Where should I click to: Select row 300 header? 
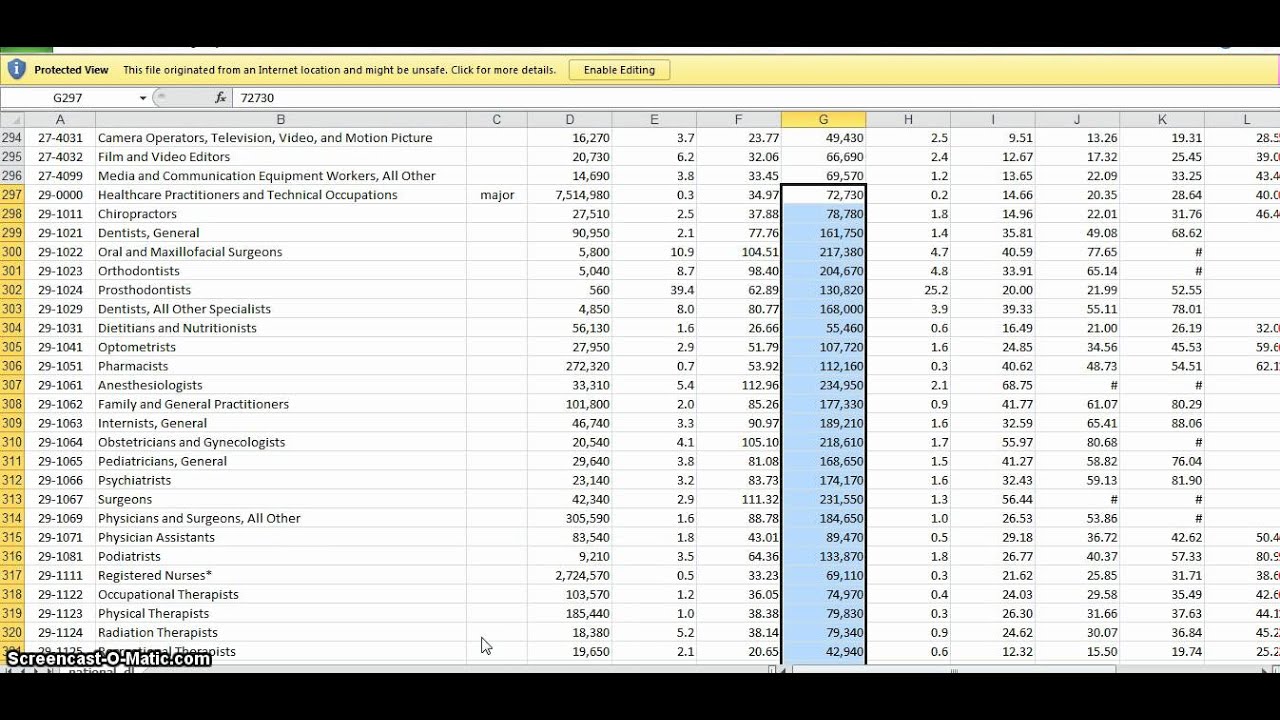click(x=12, y=252)
